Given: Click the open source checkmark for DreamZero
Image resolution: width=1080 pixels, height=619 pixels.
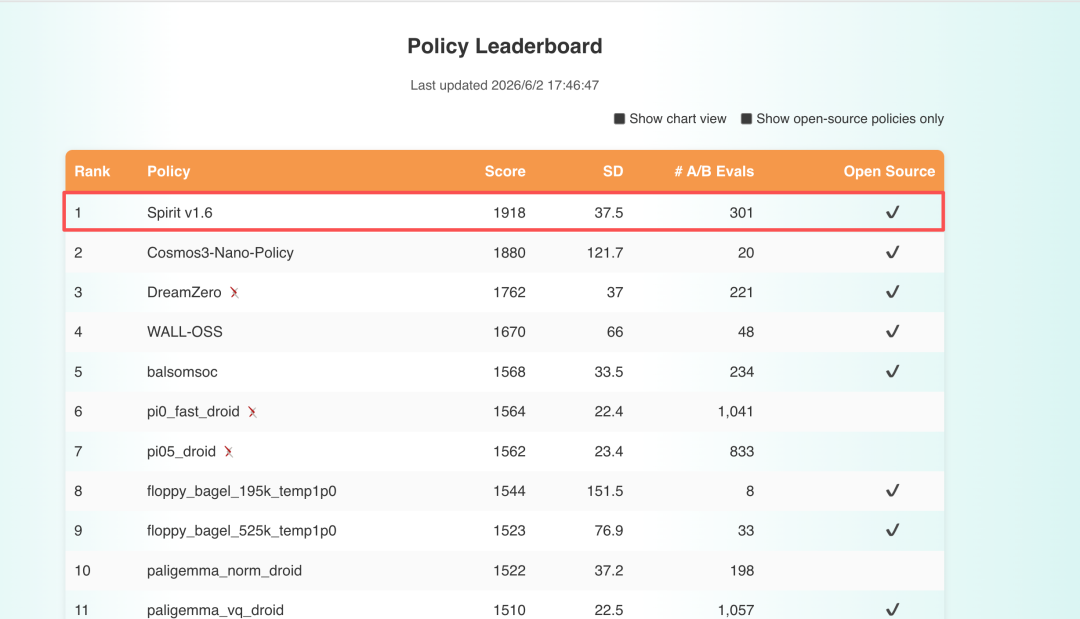Looking at the screenshot, I should [893, 292].
